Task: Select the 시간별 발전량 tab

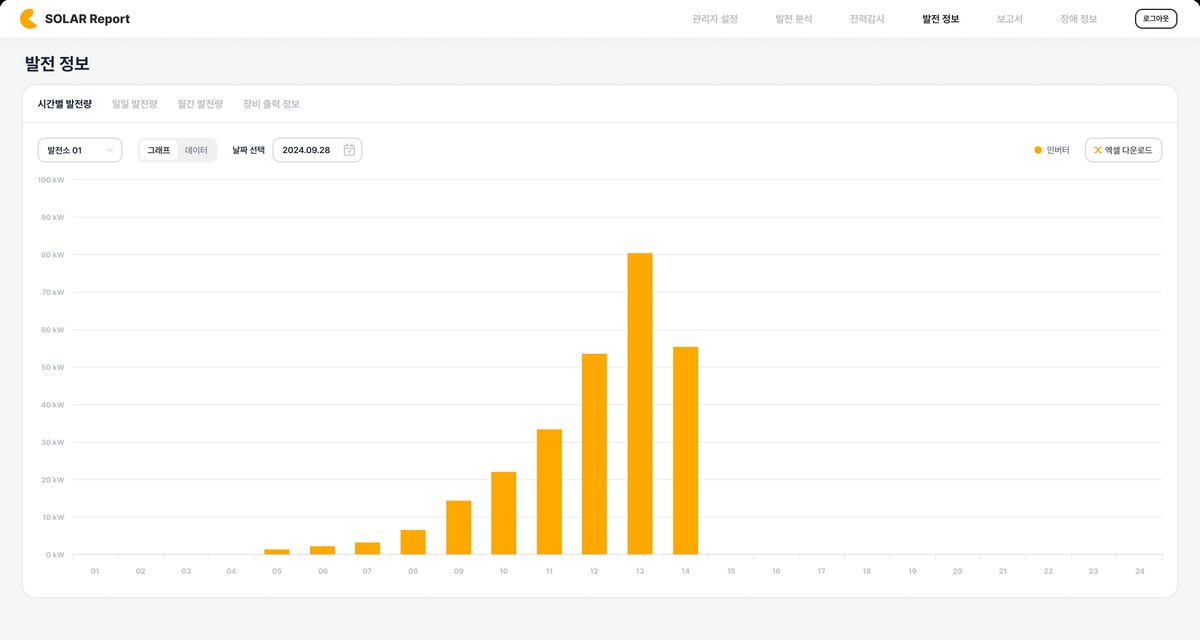Action: point(65,104)
